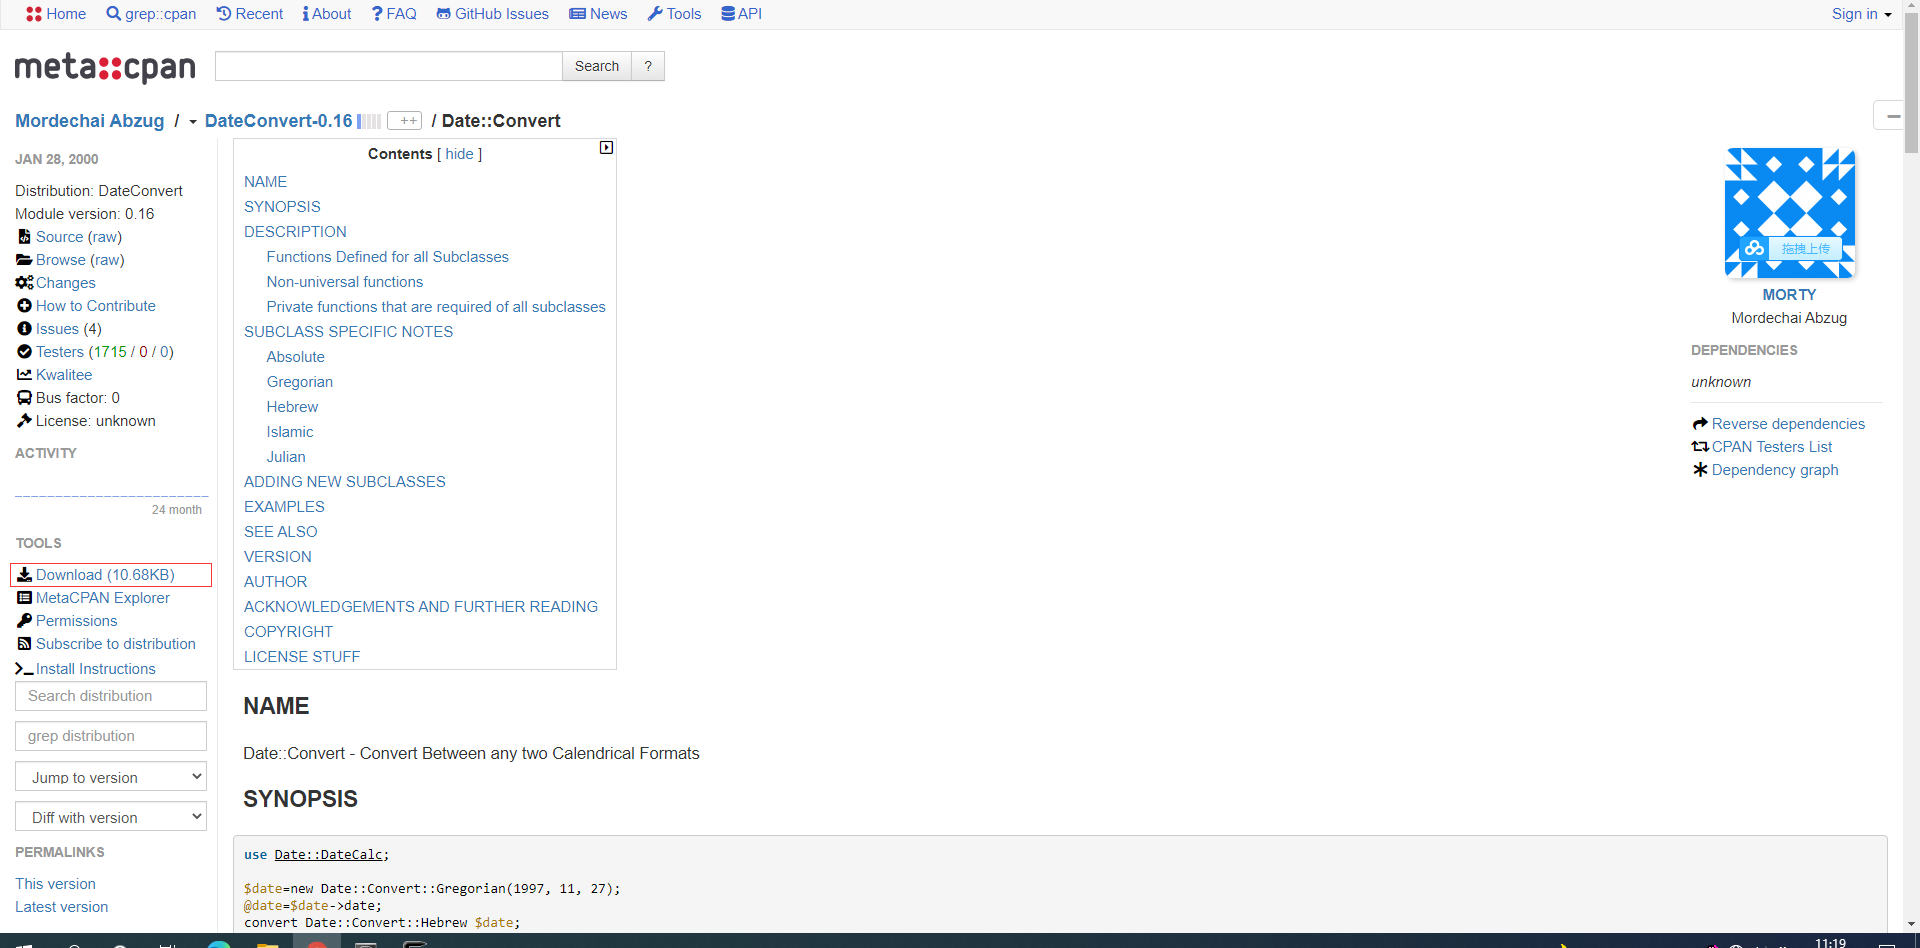Open Dependency graph link
Viewport: 1920px width, 948px height.
(1775, 470)
